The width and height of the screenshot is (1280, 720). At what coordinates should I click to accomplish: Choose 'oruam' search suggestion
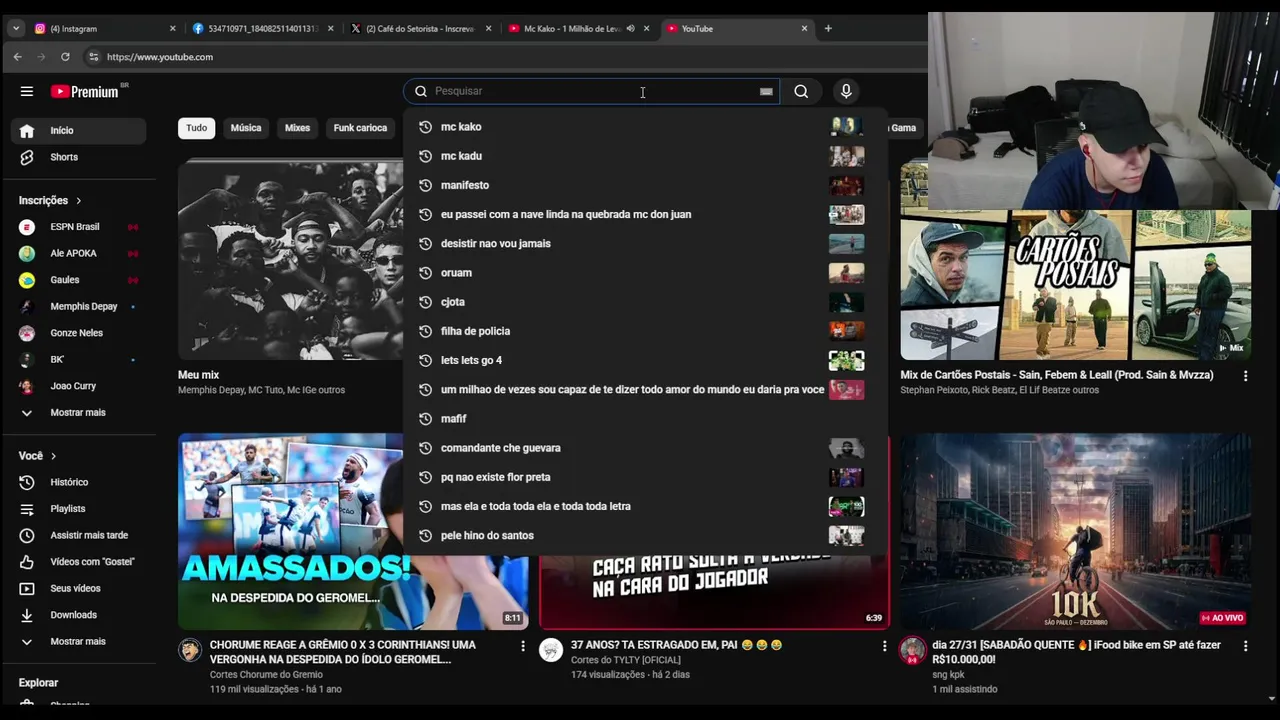pyautogui.click(x=645, y=273)
